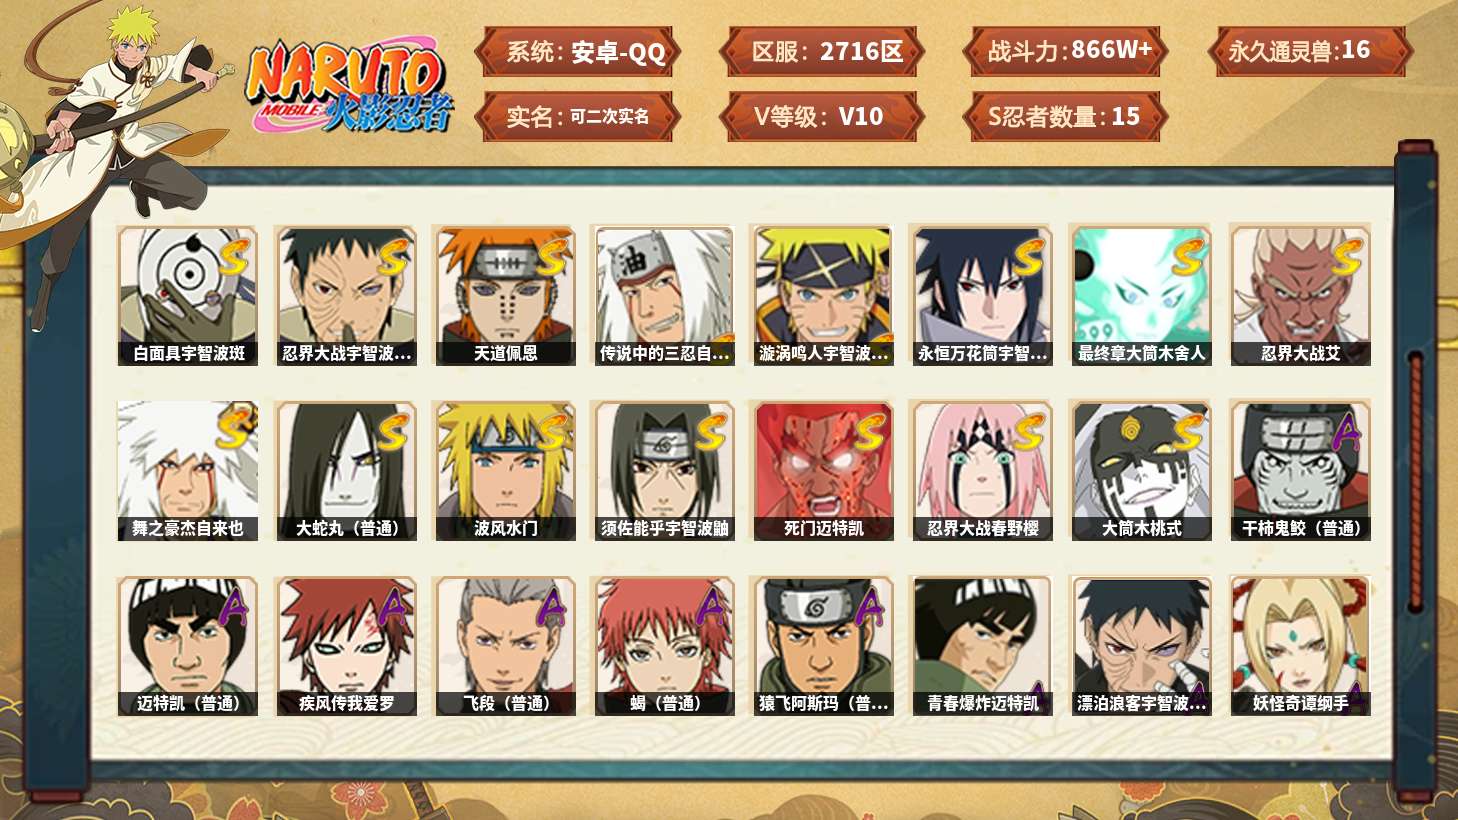Select the 白面具宇智波斑 character portrait
This screenshot has height=820, width=1458.
188,295
